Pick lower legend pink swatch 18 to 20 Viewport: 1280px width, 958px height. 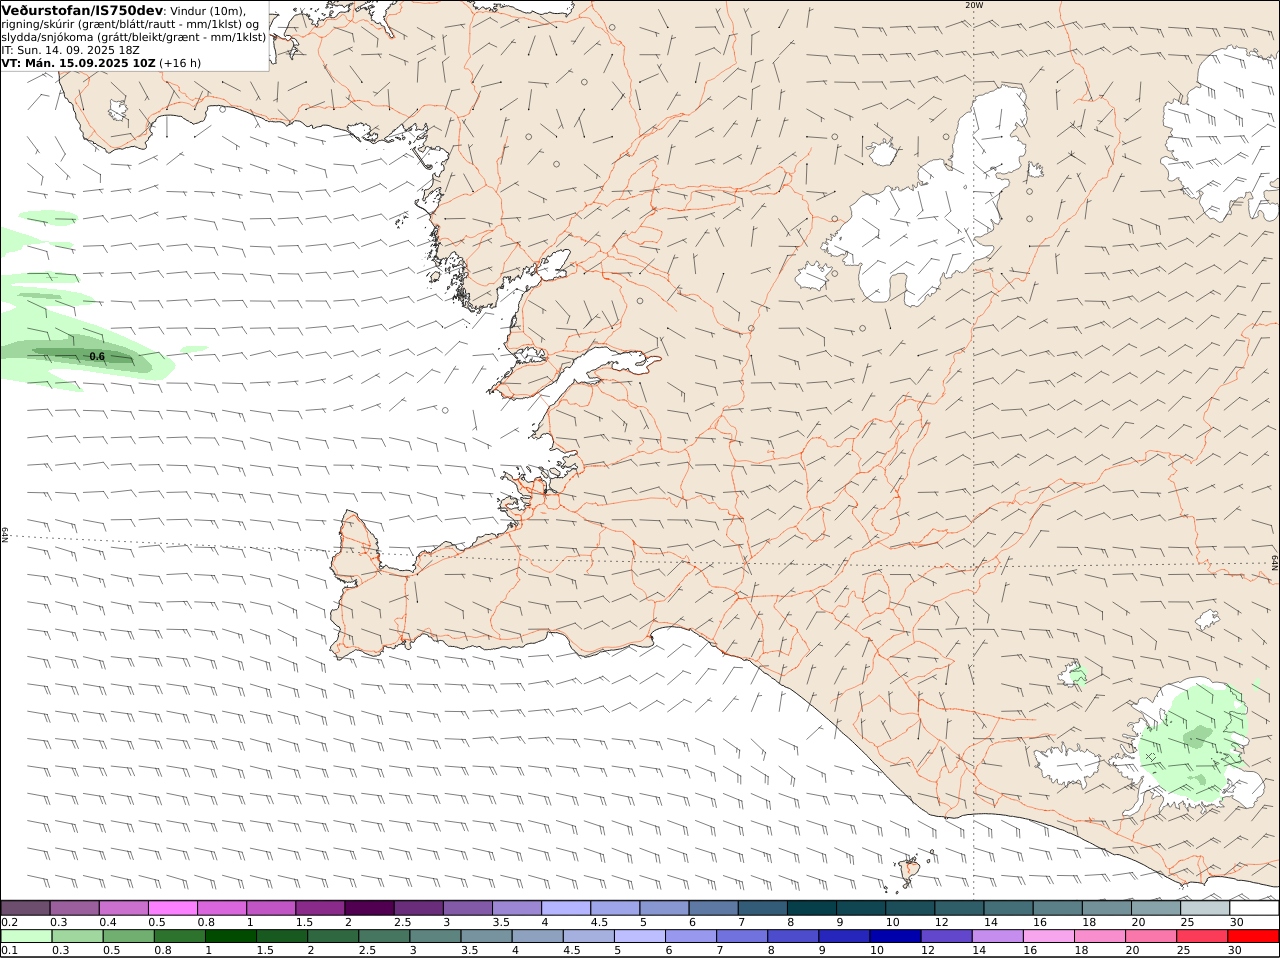tap(1099, 936)
